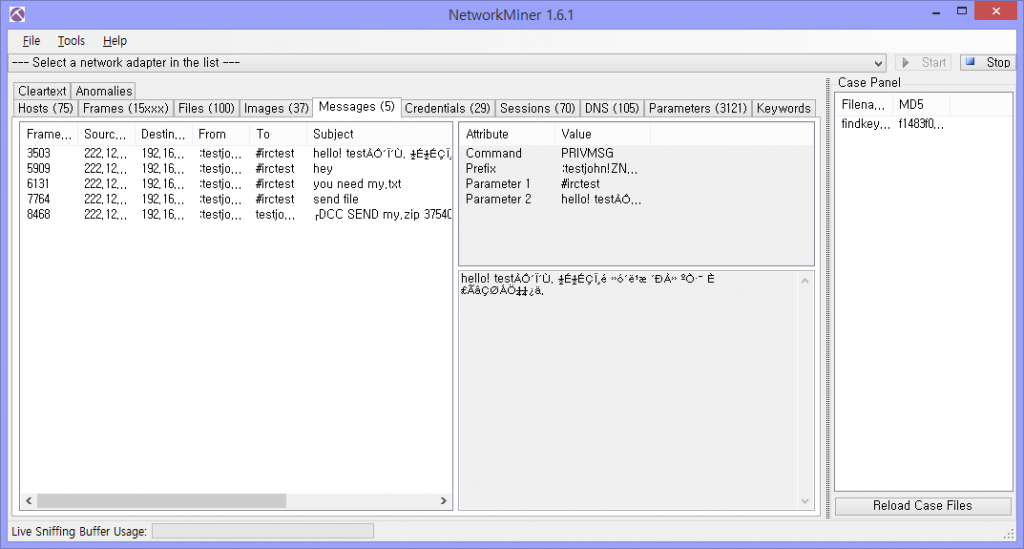Switch to the Keywords tab

(x=784, y=108)
